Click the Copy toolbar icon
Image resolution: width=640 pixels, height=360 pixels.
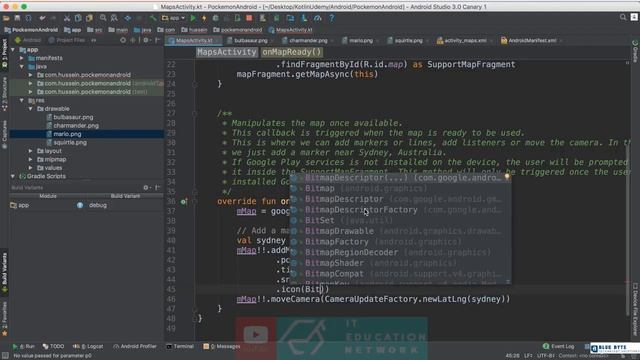point(78,18)
